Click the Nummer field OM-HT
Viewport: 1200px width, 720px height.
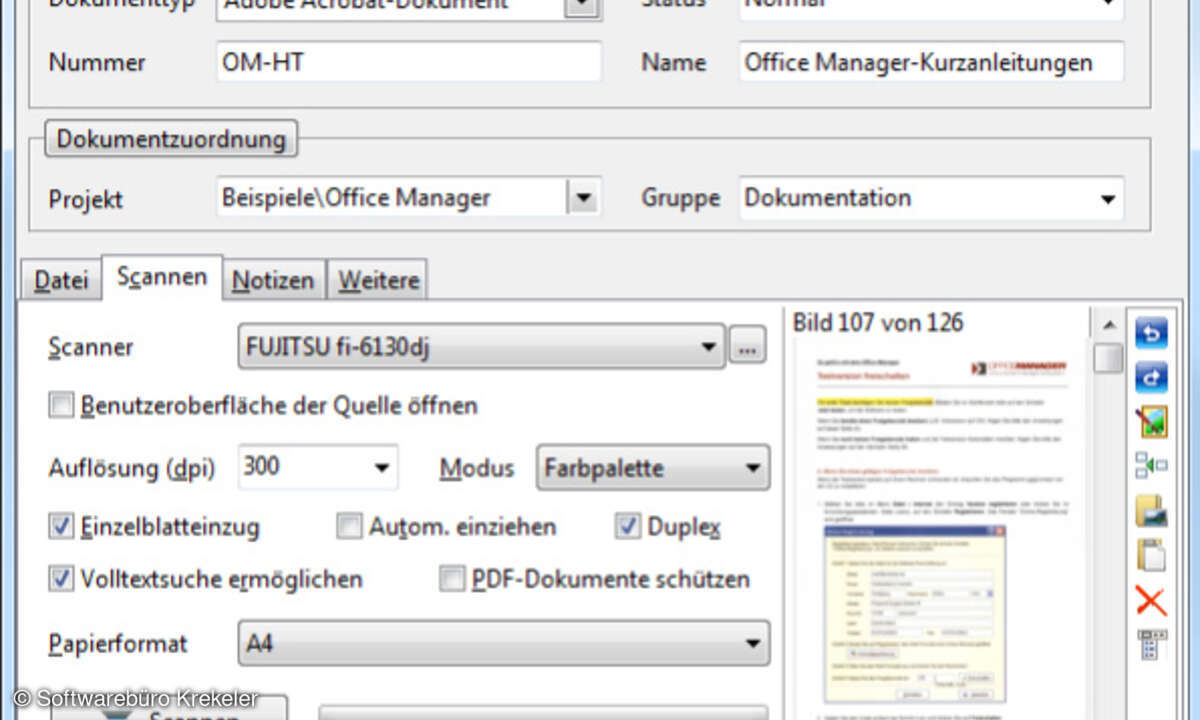(409, 62)
